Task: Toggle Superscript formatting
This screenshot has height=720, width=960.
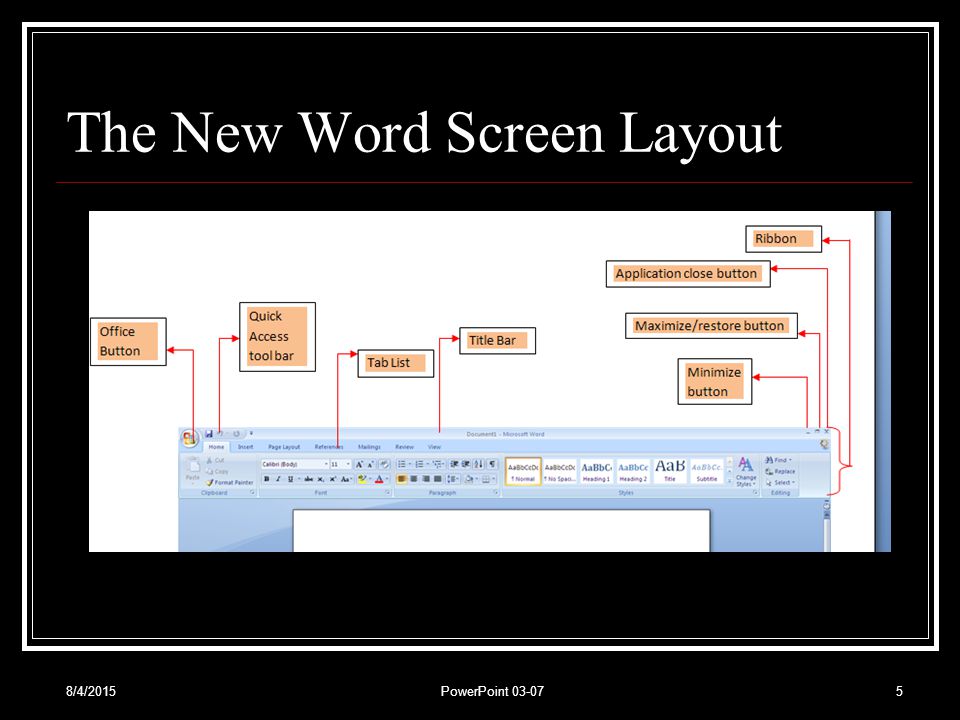Action: point(333,479)
